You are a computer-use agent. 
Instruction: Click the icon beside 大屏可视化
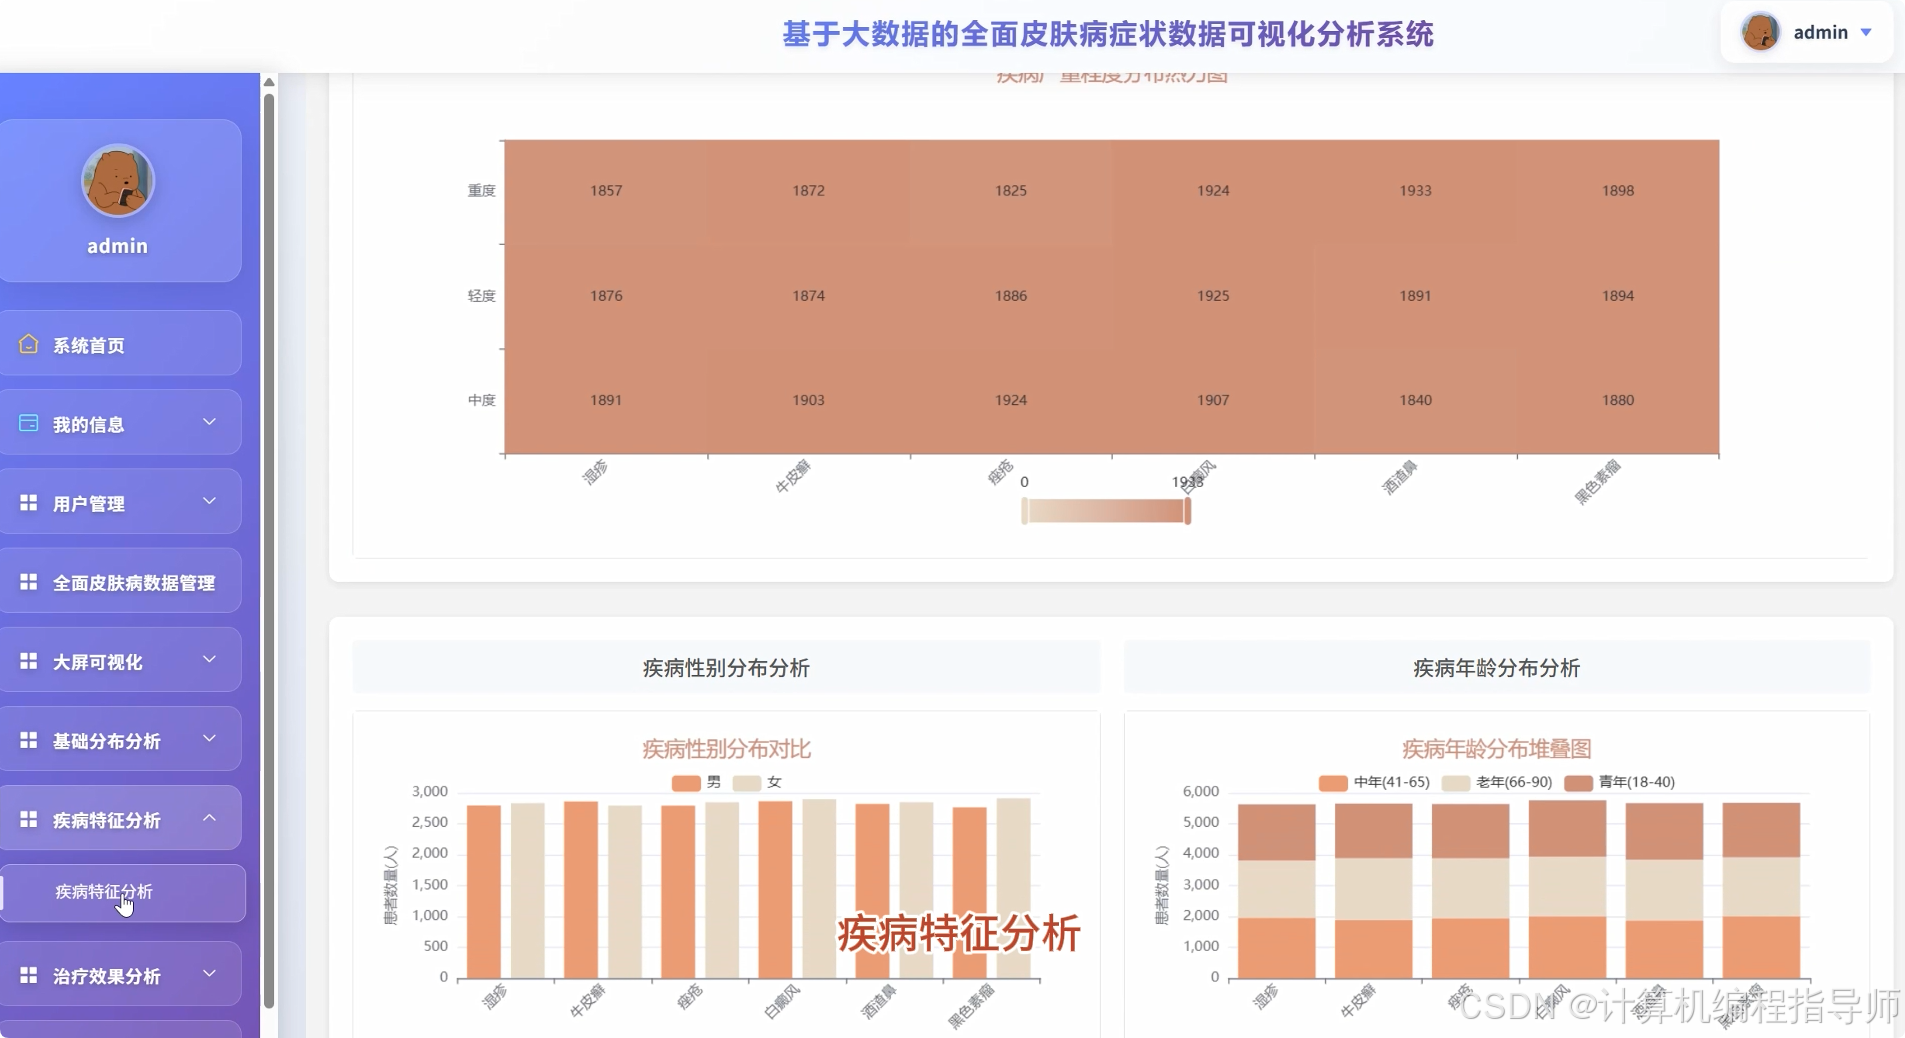(27, 660)
